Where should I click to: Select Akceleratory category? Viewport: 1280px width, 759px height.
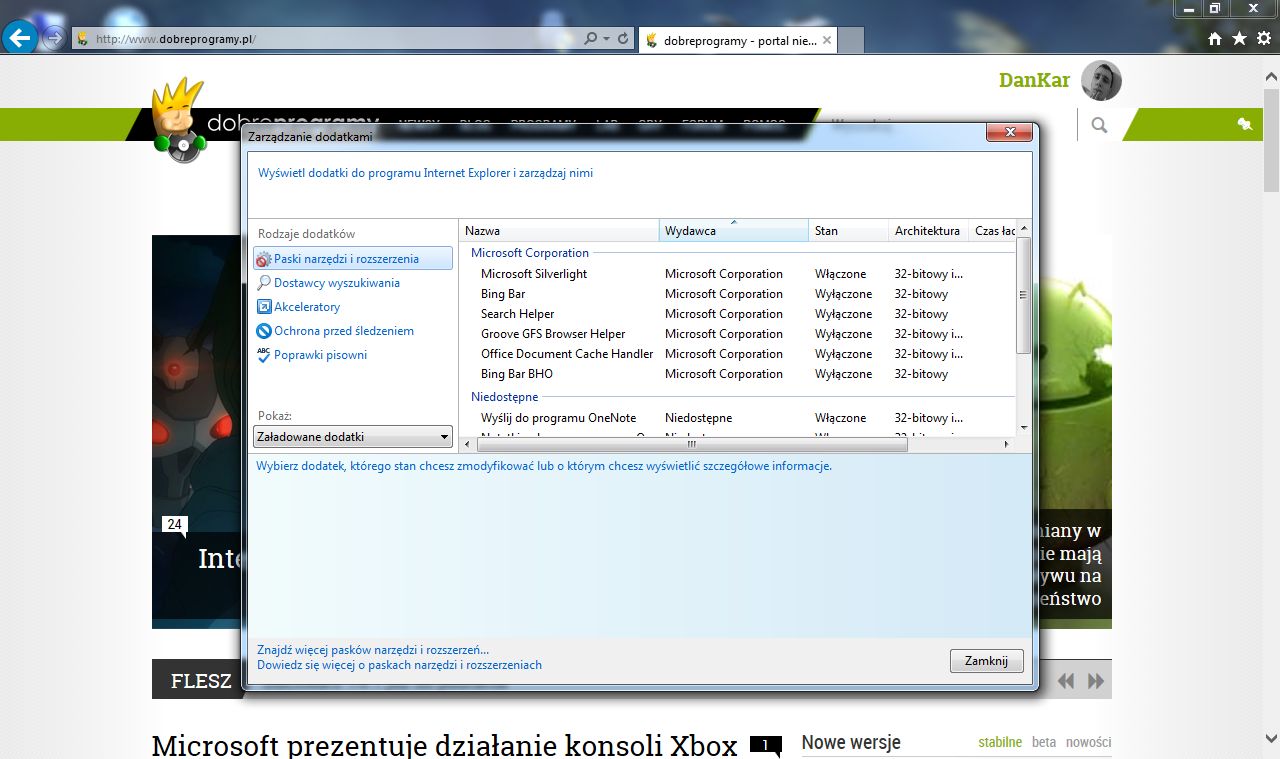point(307,307)
